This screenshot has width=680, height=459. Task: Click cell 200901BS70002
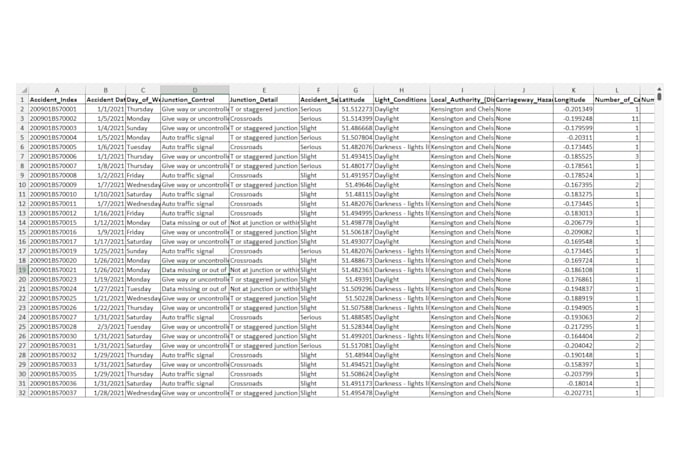pyautogui.click(x=57, y=118)
